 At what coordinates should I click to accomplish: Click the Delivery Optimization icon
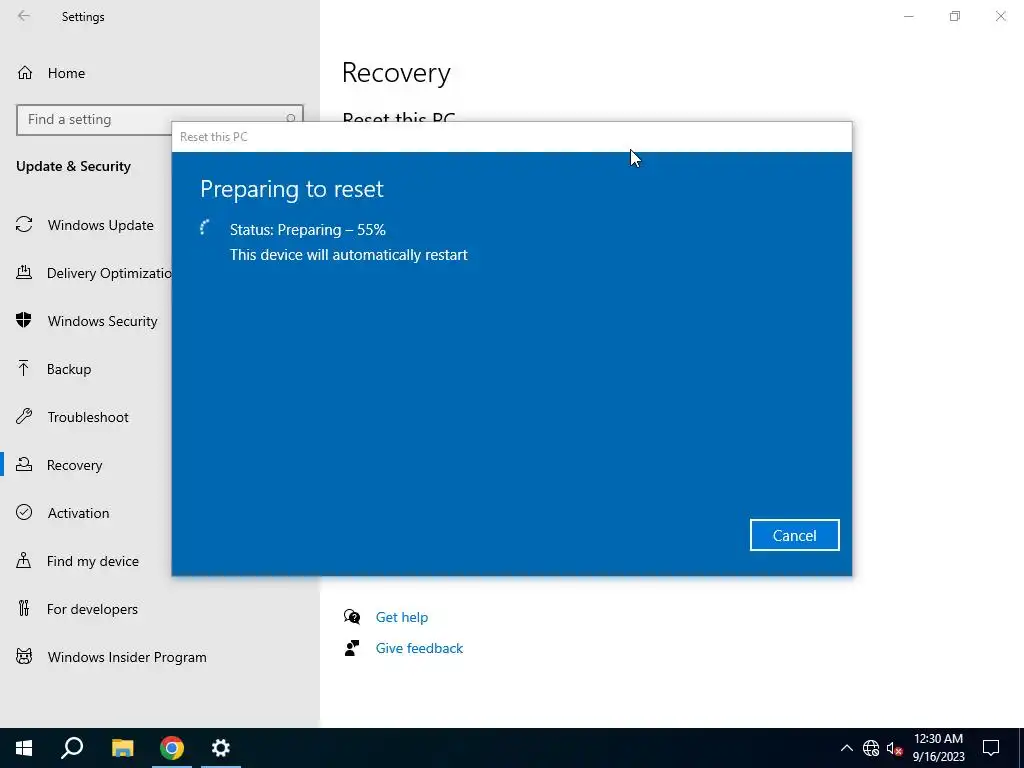pos(24,272)
